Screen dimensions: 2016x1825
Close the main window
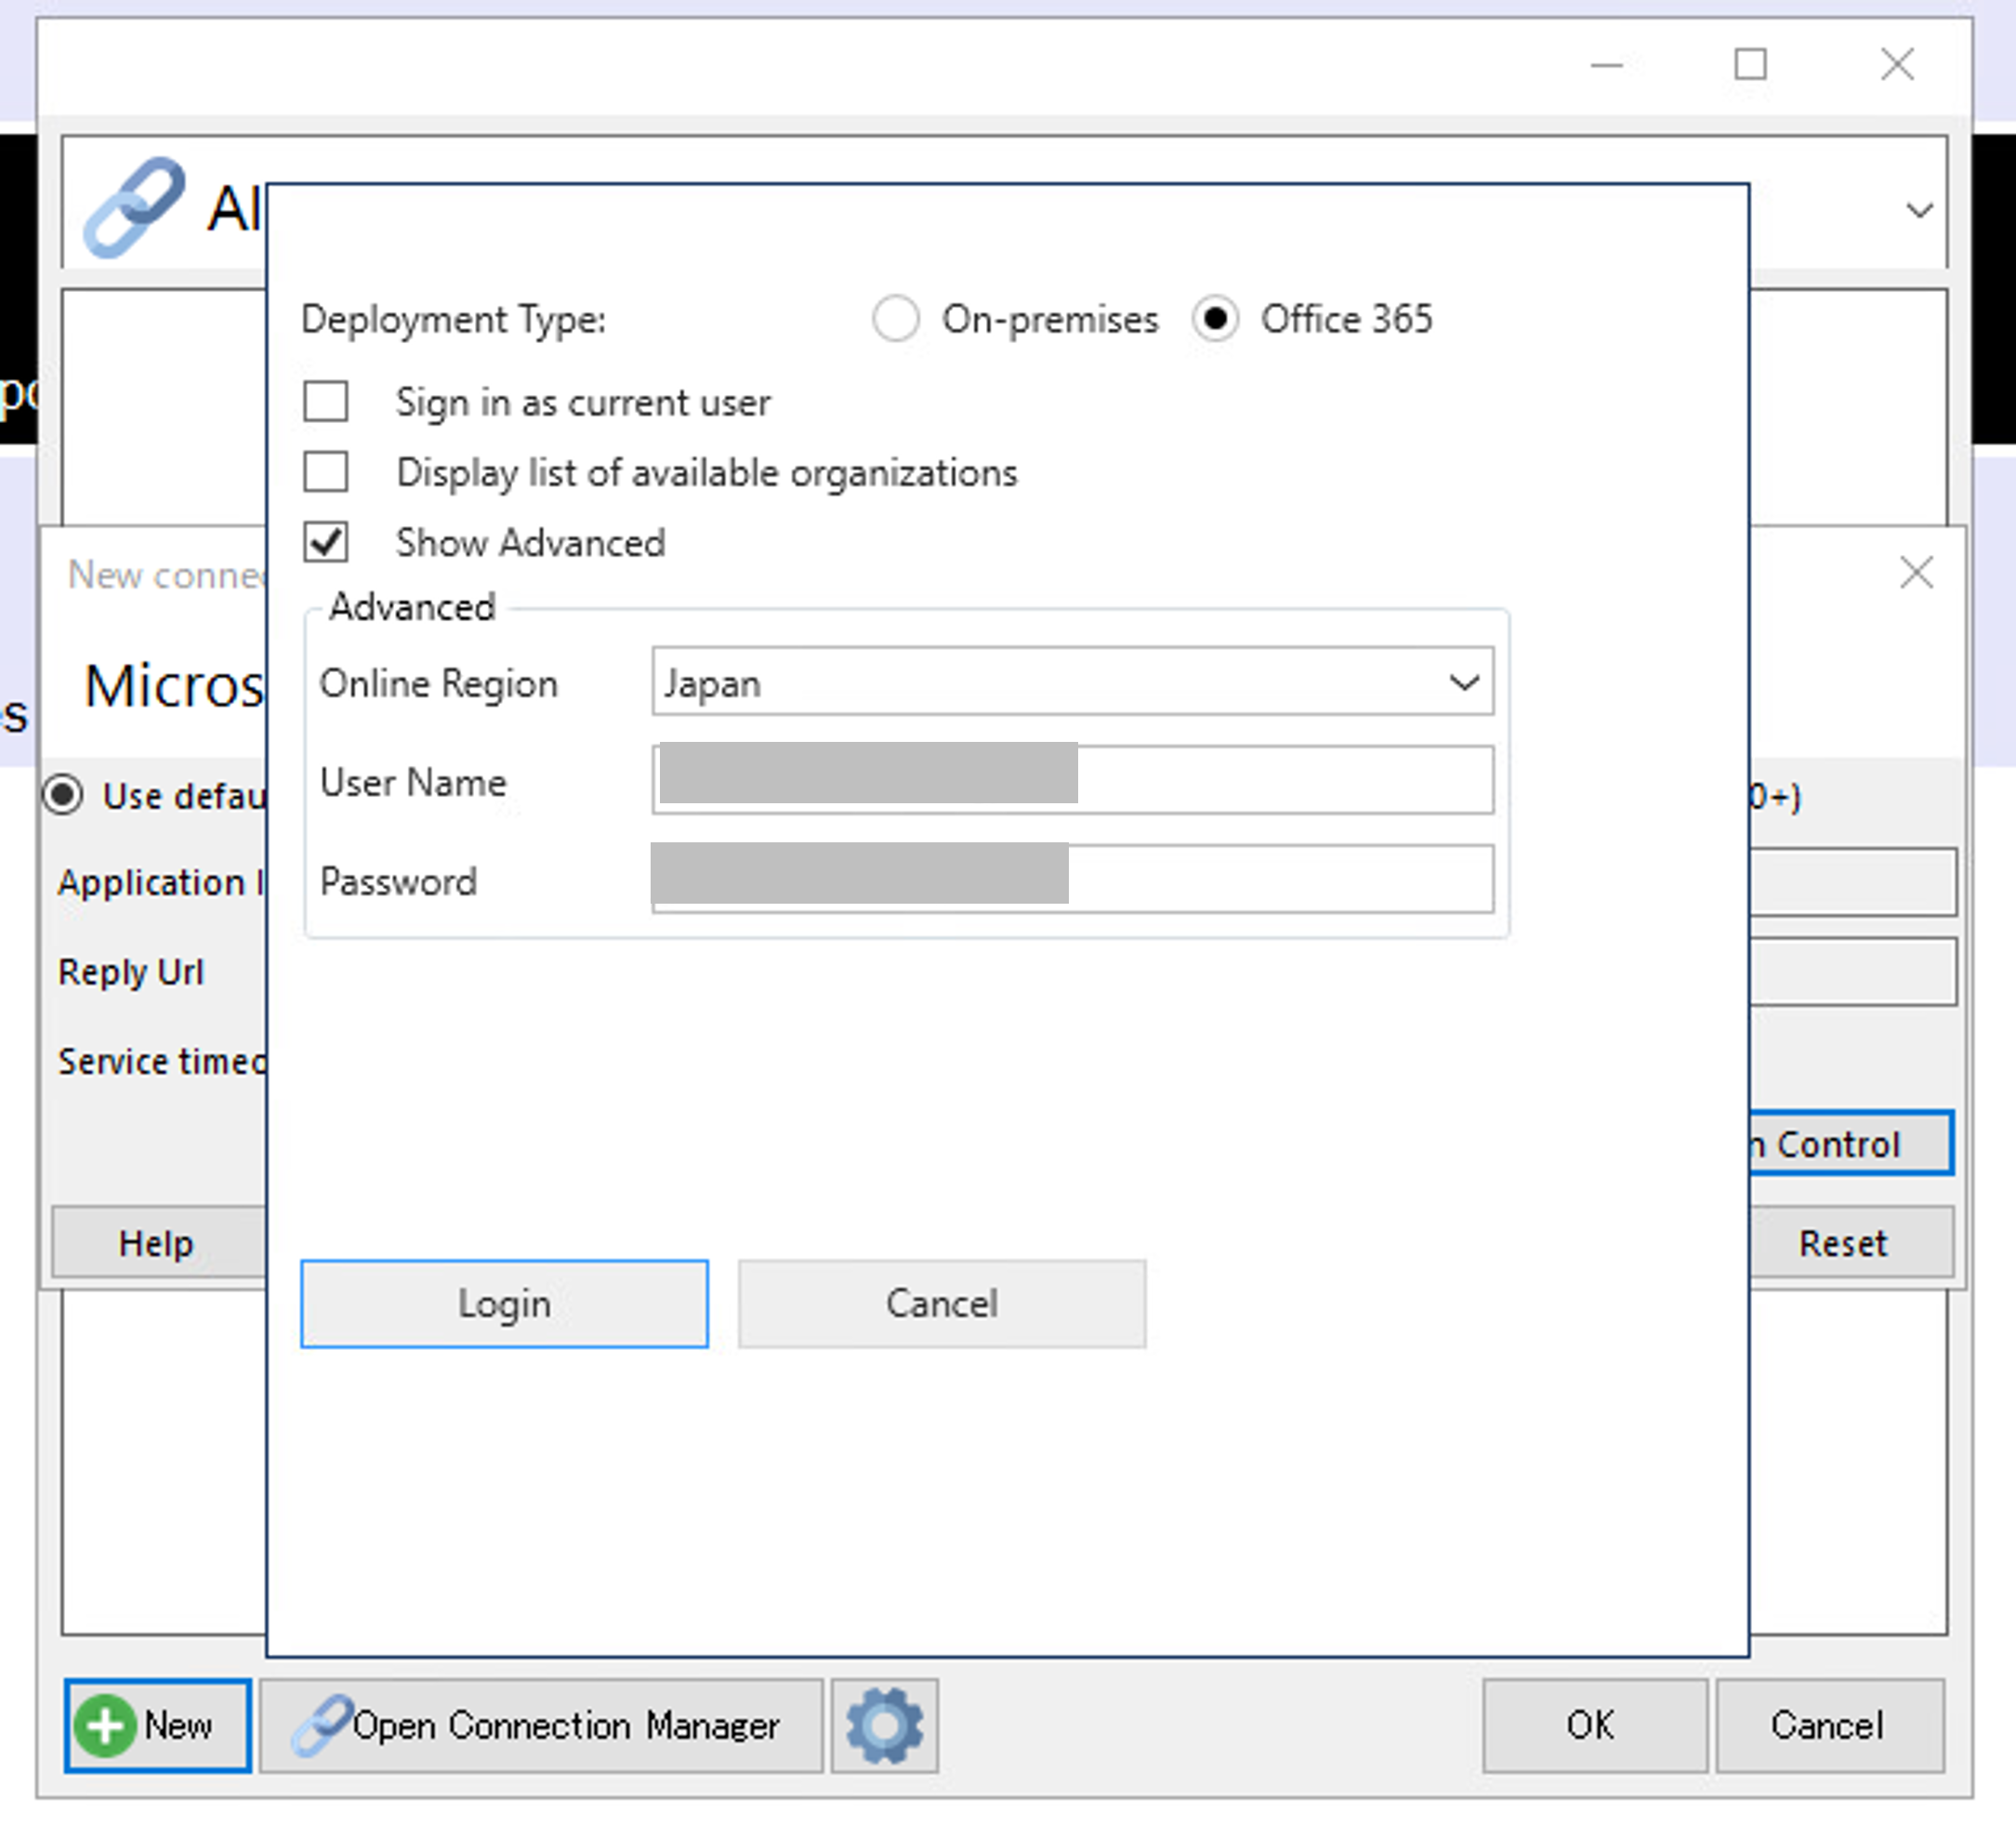pyautogui.click(x=1897, y=65)
